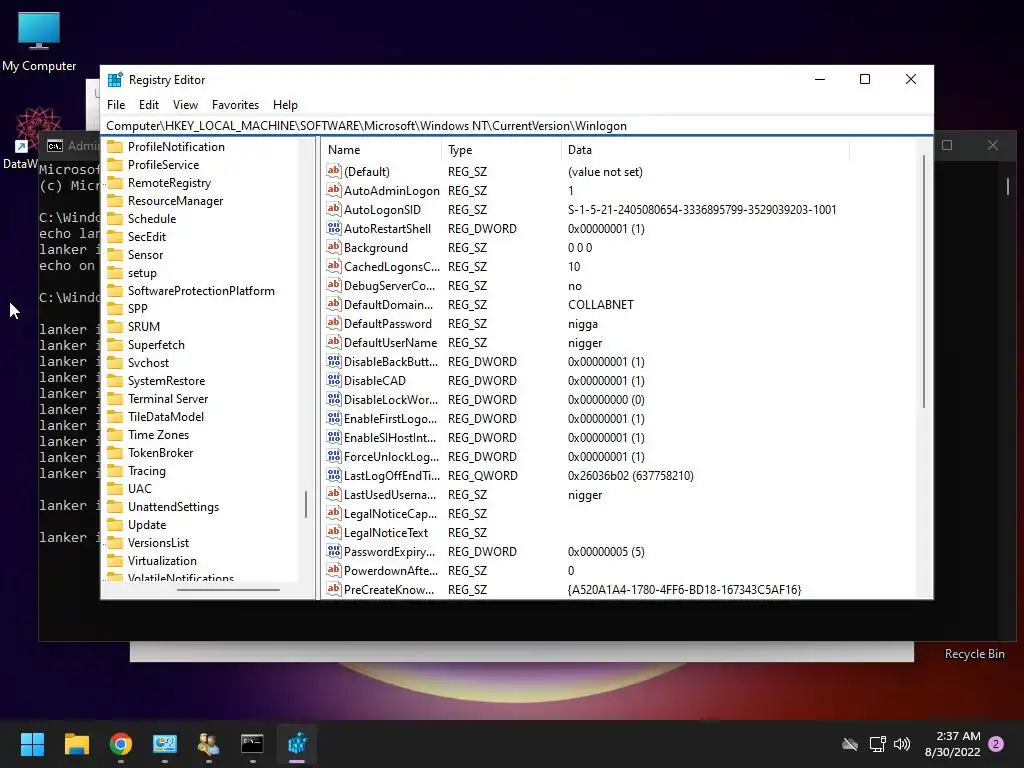Launch Google Chrome from the taskbar

[x=121, y=744]
